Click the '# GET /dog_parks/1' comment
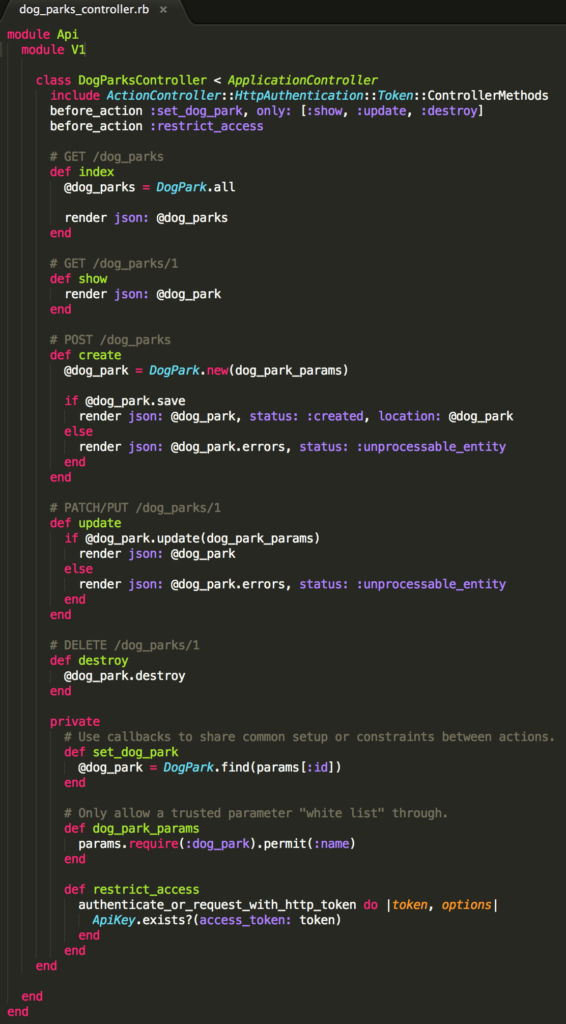566x1024 pixels. tap(114, 264)
